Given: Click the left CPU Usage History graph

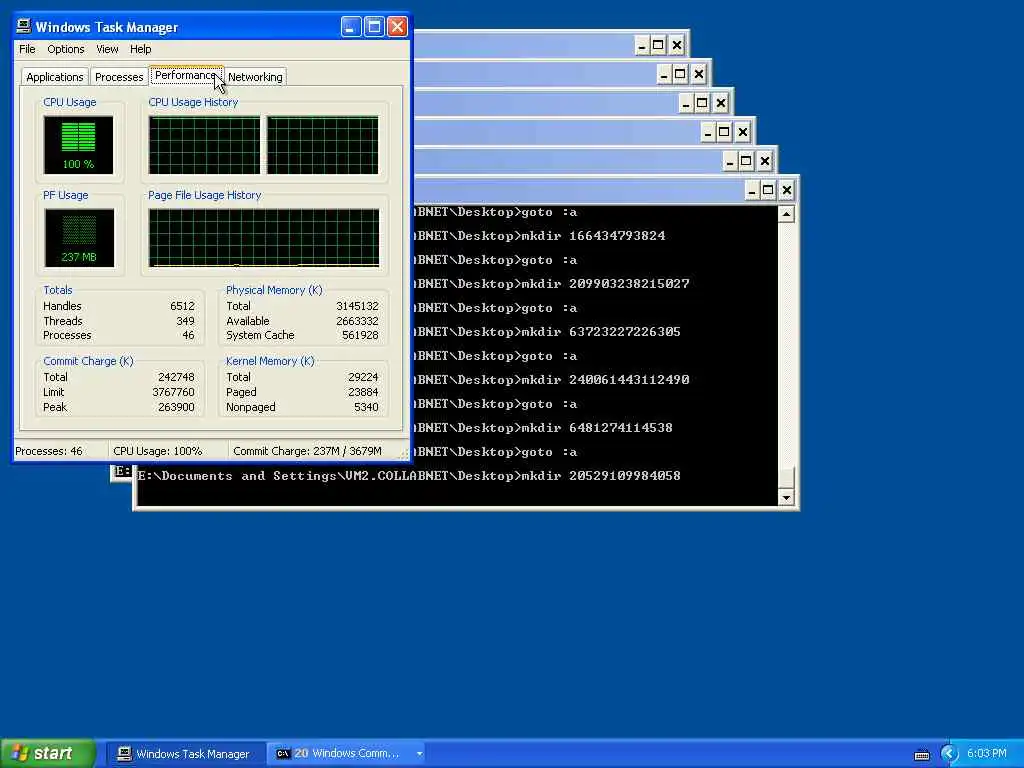Looking at the screenshot, I should 204,145.
